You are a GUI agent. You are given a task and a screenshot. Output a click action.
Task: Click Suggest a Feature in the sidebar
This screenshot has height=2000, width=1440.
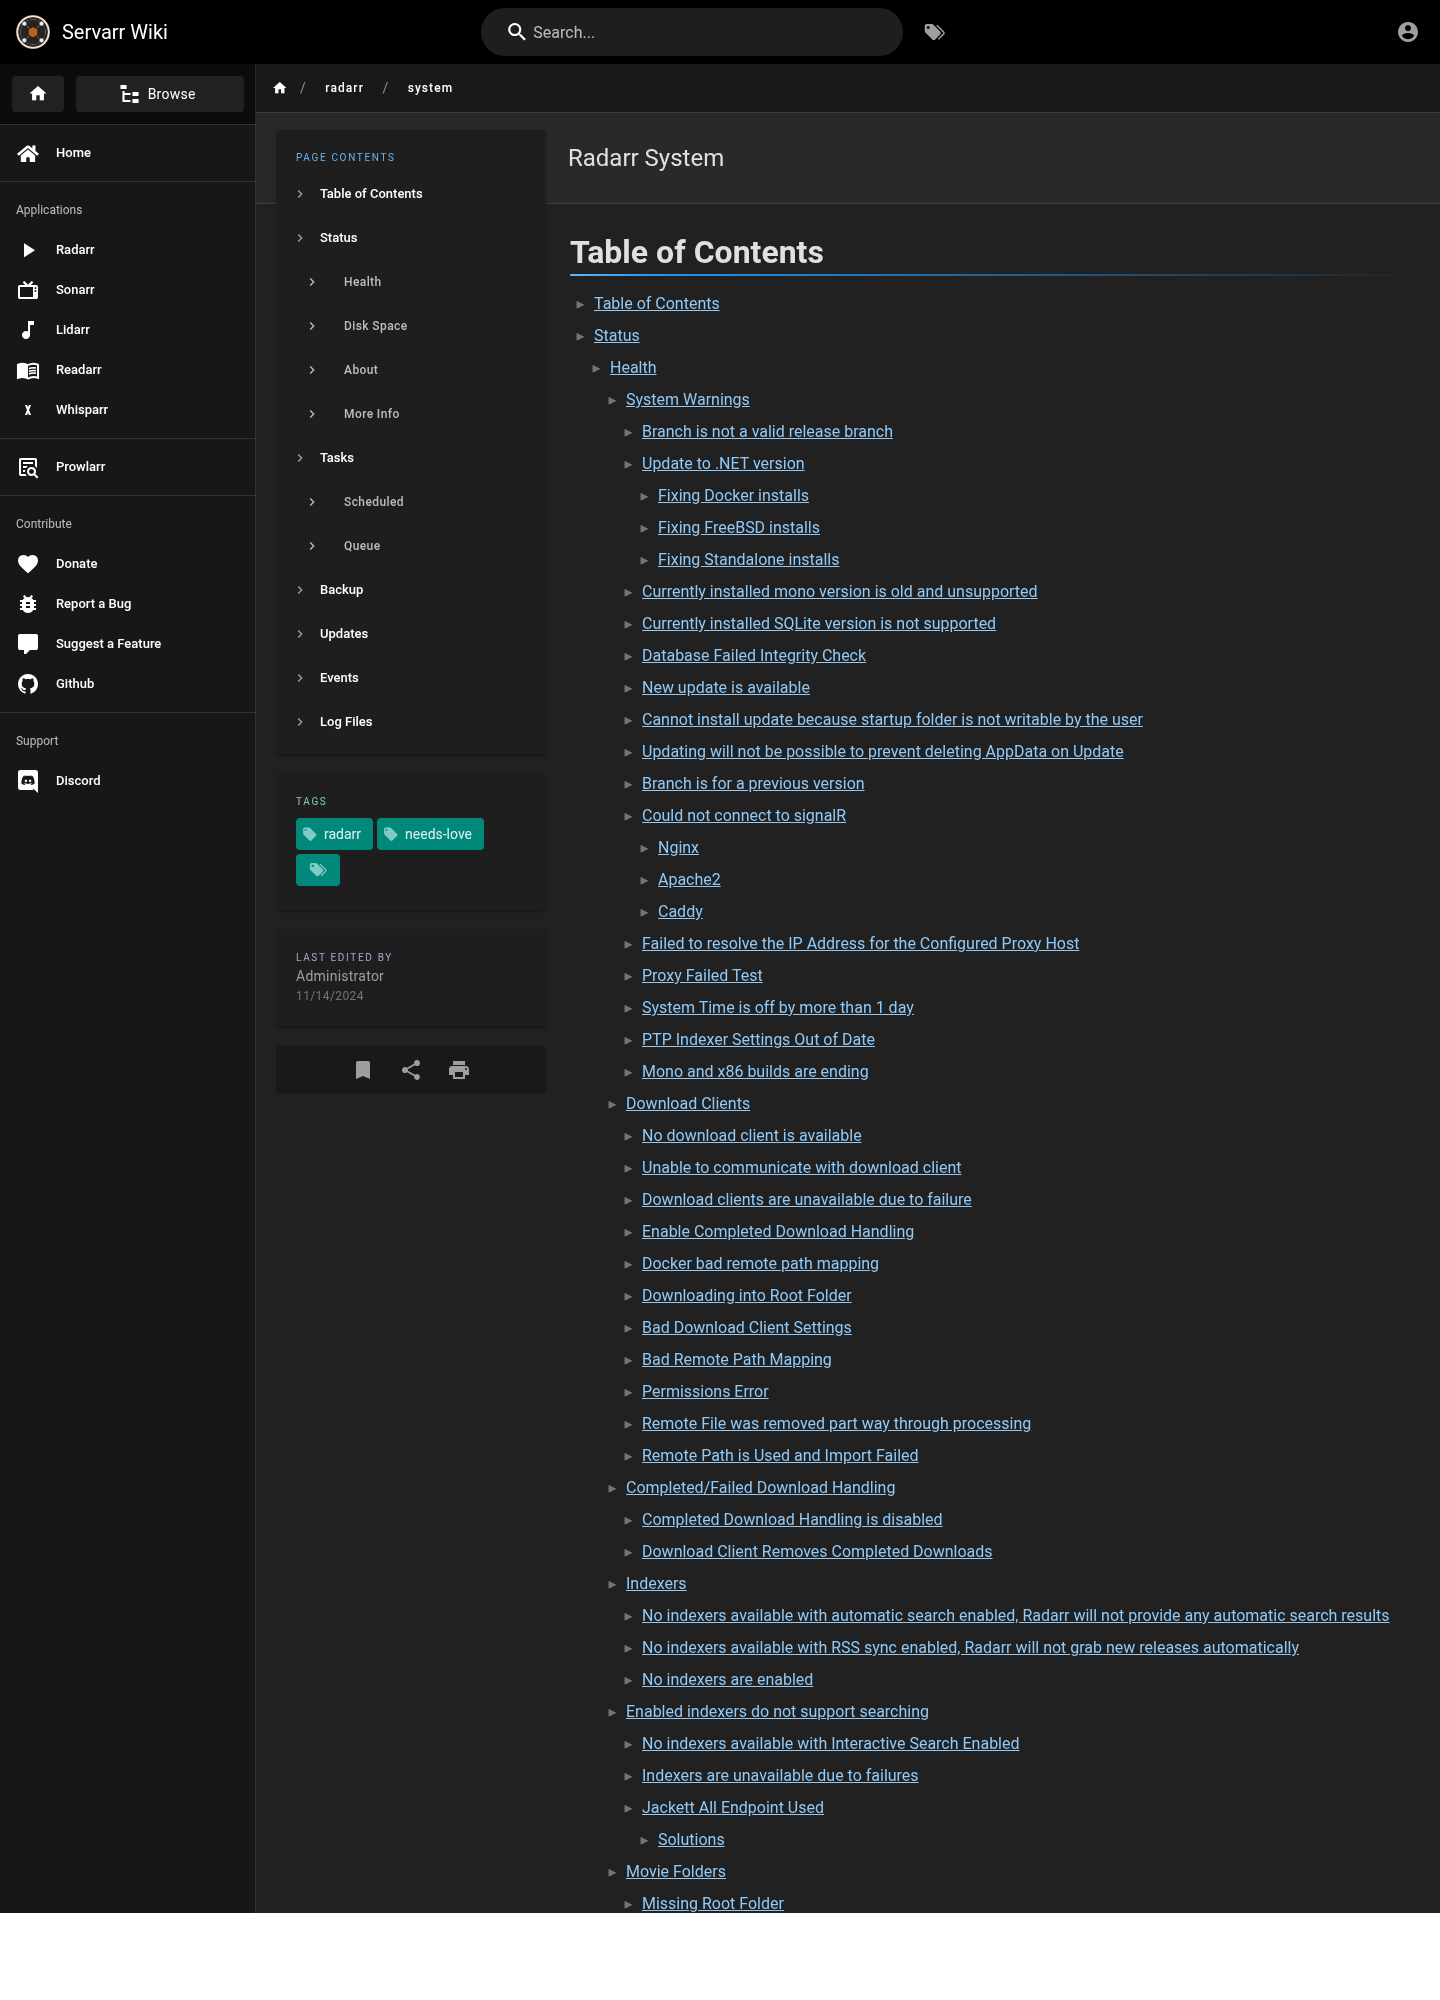[127, 644]
